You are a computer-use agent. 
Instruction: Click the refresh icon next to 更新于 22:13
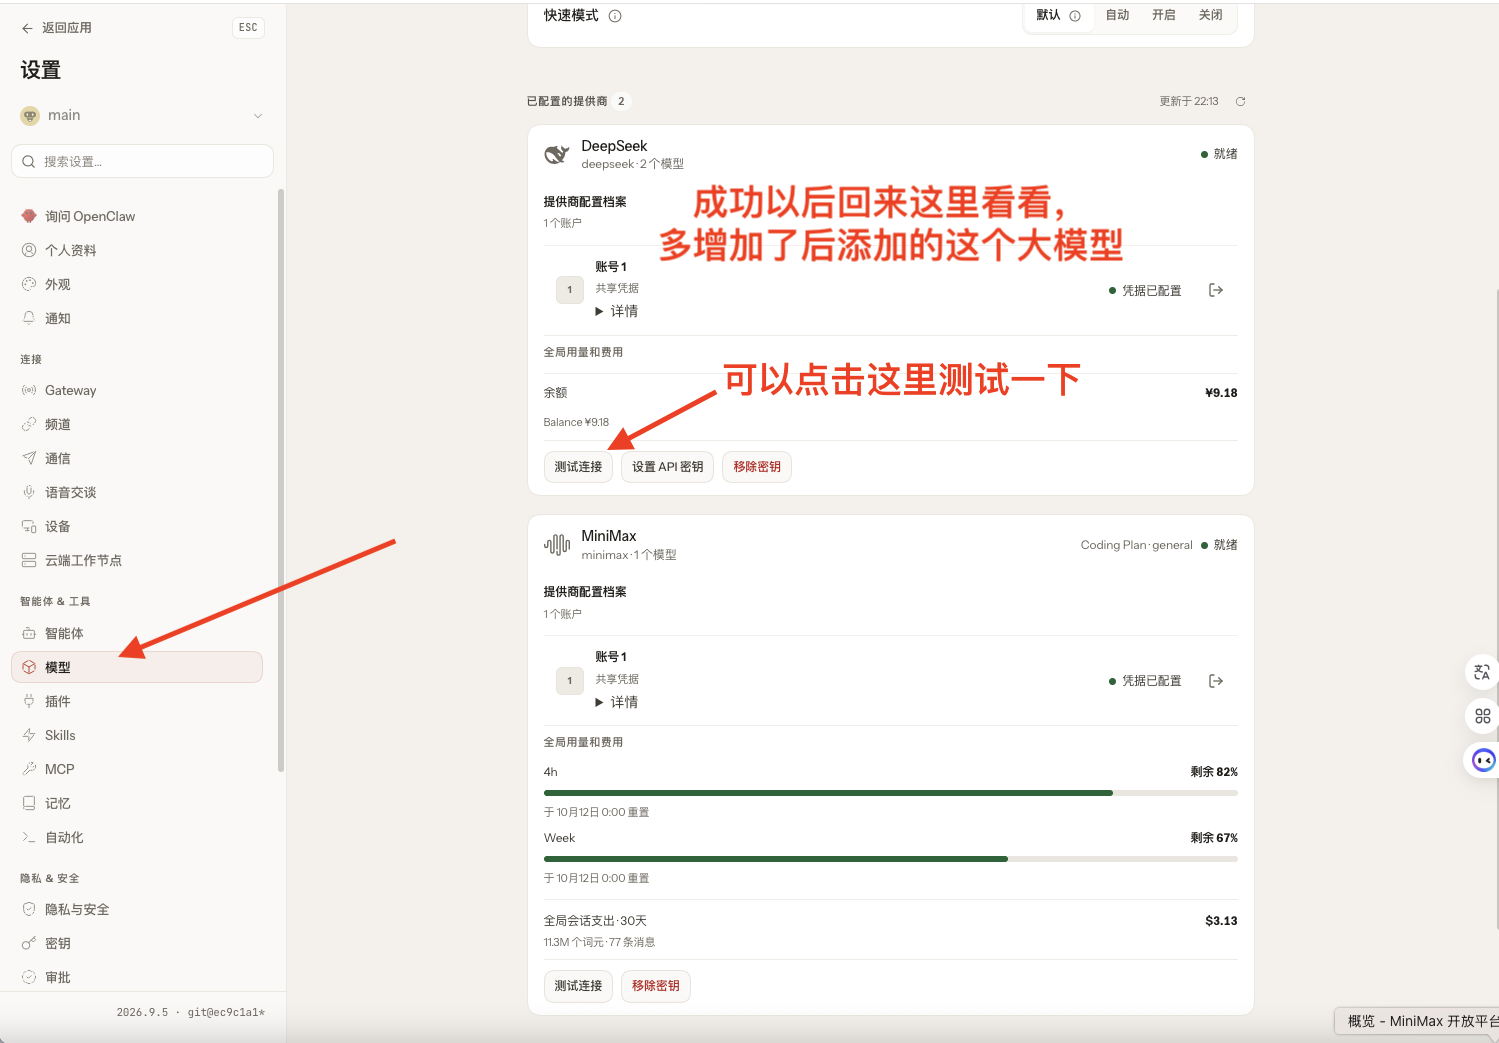click(x=1240, y=101)
